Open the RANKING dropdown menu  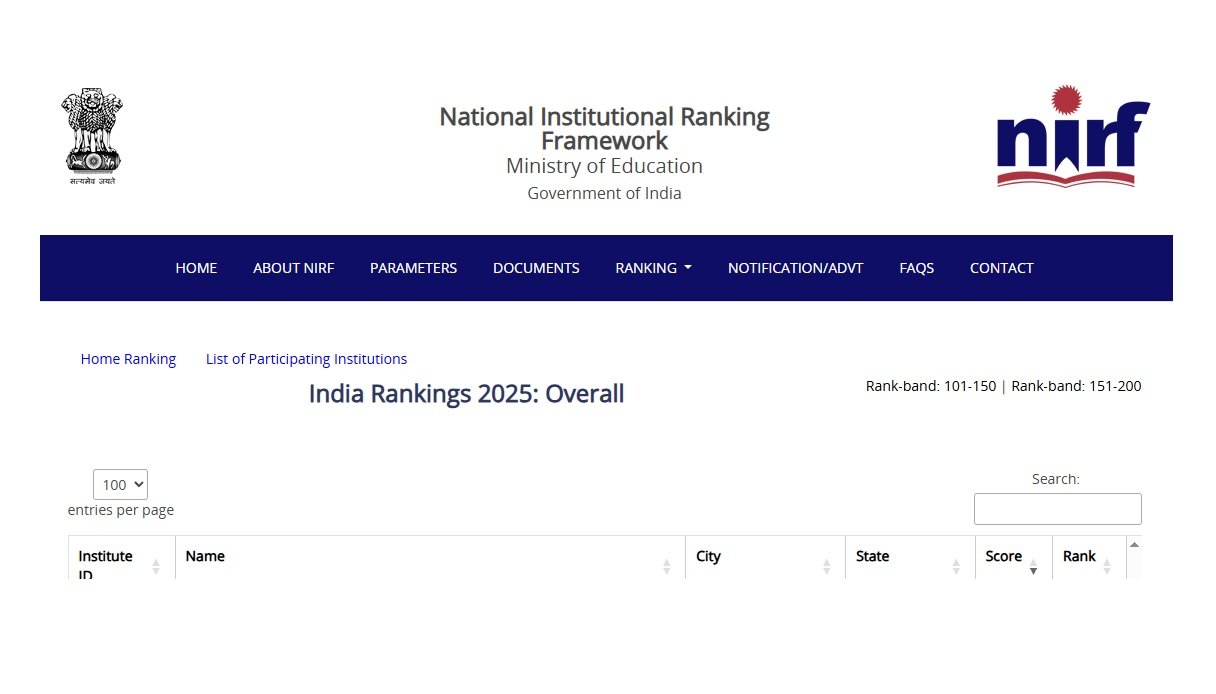pos(652,268)
